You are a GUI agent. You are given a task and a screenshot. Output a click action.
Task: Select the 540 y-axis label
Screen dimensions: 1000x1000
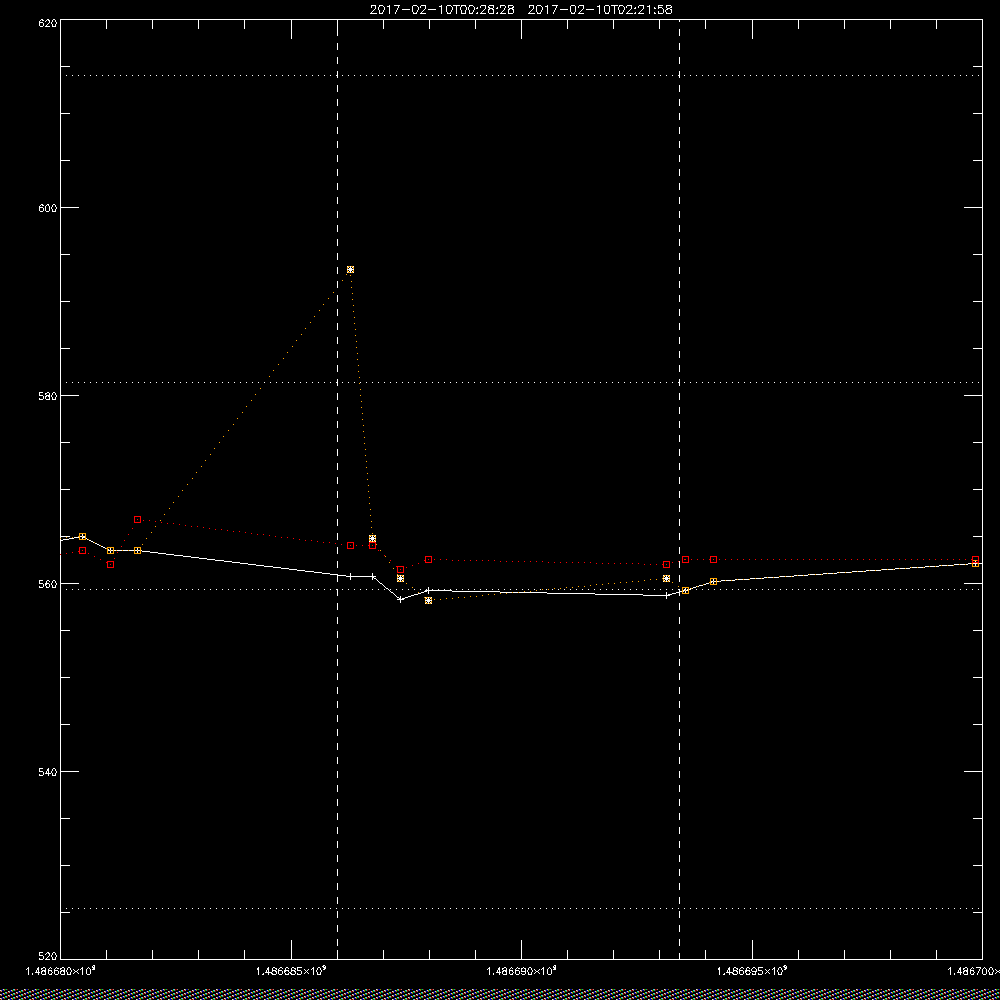tap(48, 772)
